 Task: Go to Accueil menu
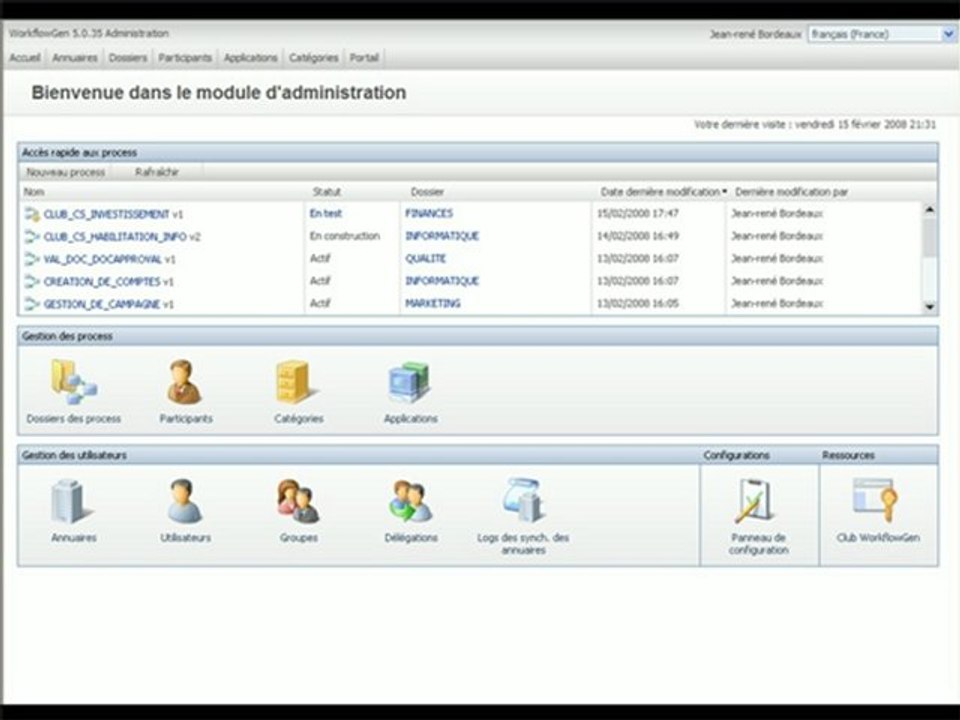click(x=24, y=58)
